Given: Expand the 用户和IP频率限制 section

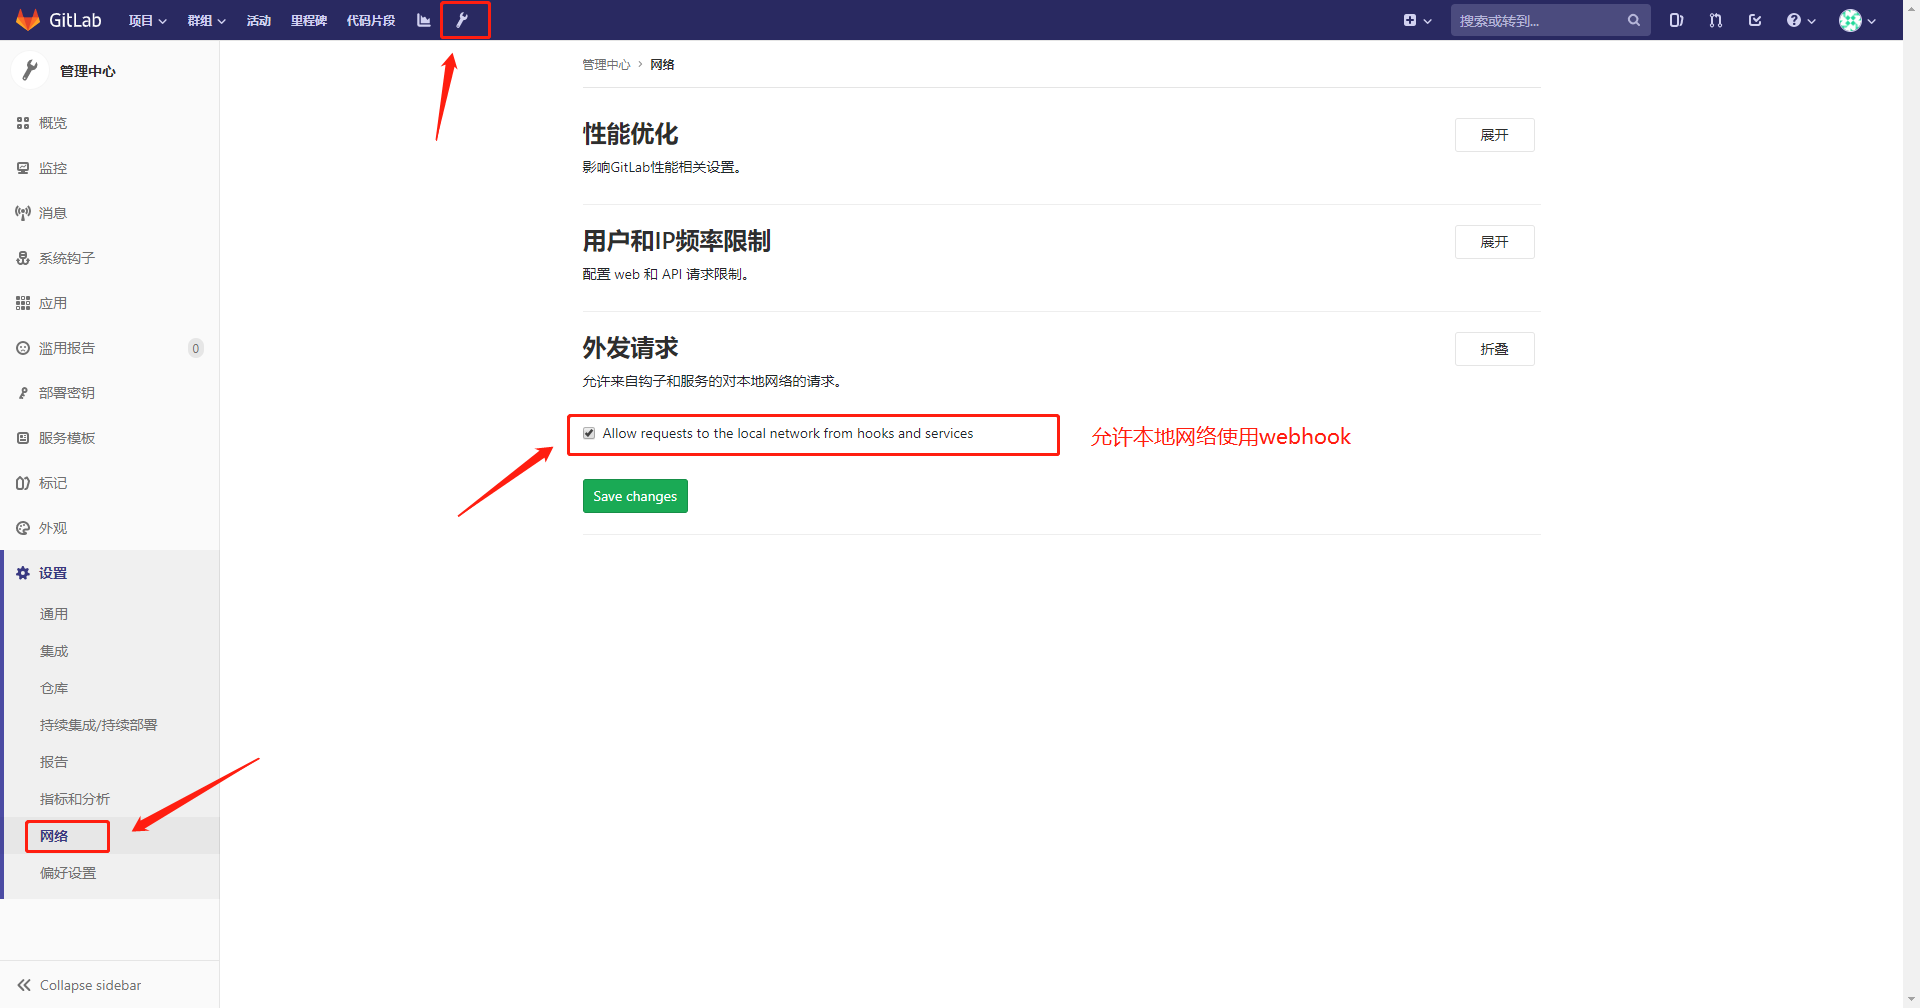Looking at the screenshot, I should point(1494,242).
